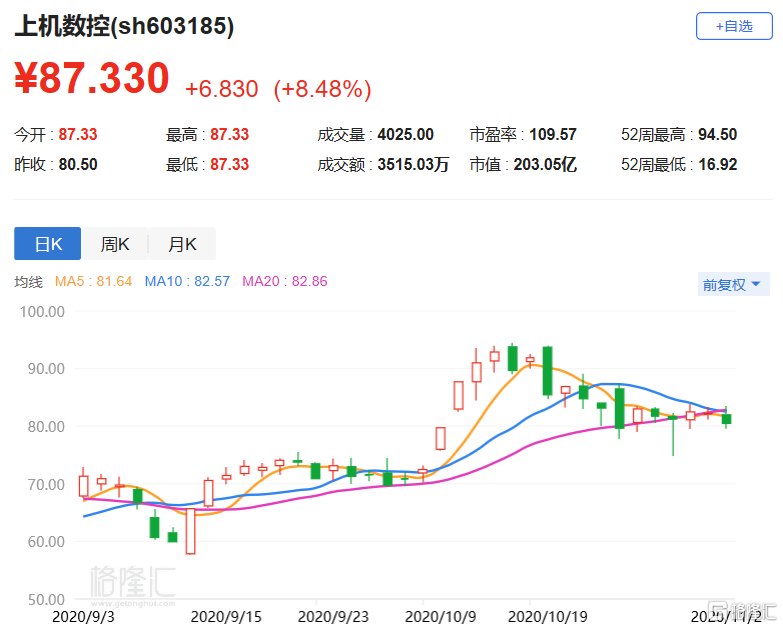Viewport: 783px width, 628px height.
Task: Click 成交额 turnover 3515.03万
Action: 413,164
